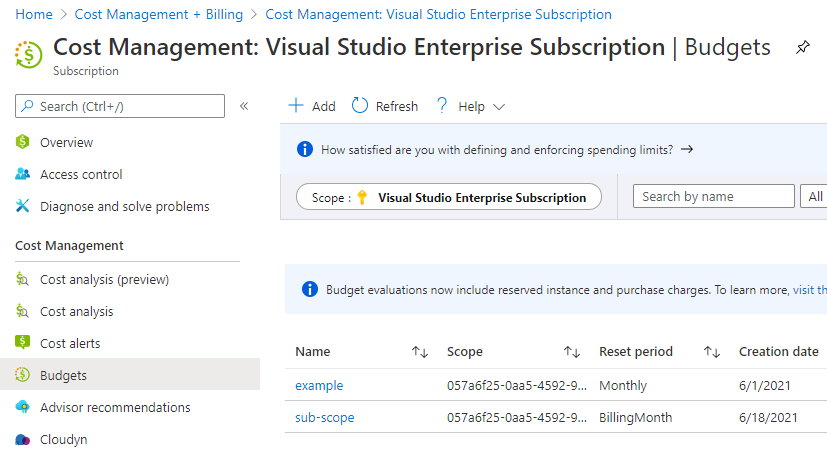This screenshot has height=454, width=827.
Task: Sort table by Reset period arrows
Action: pyautogui.click(x=712, y=352)
